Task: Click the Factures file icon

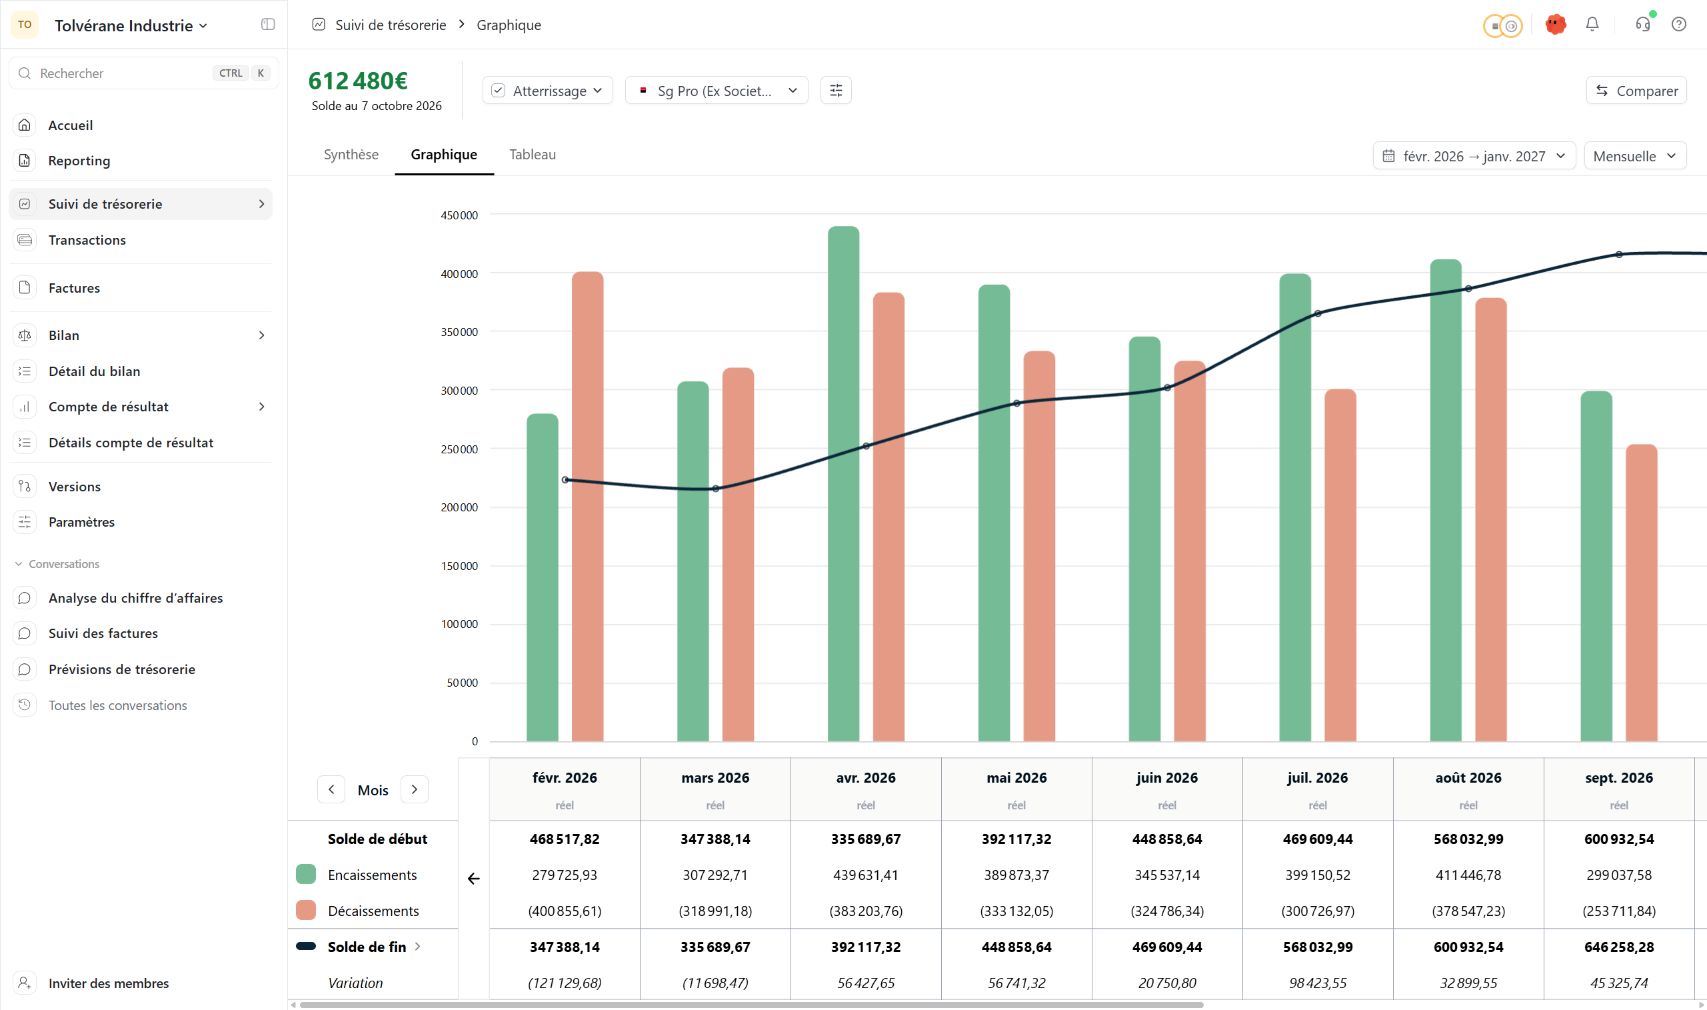Action: (x=25, y=288)
